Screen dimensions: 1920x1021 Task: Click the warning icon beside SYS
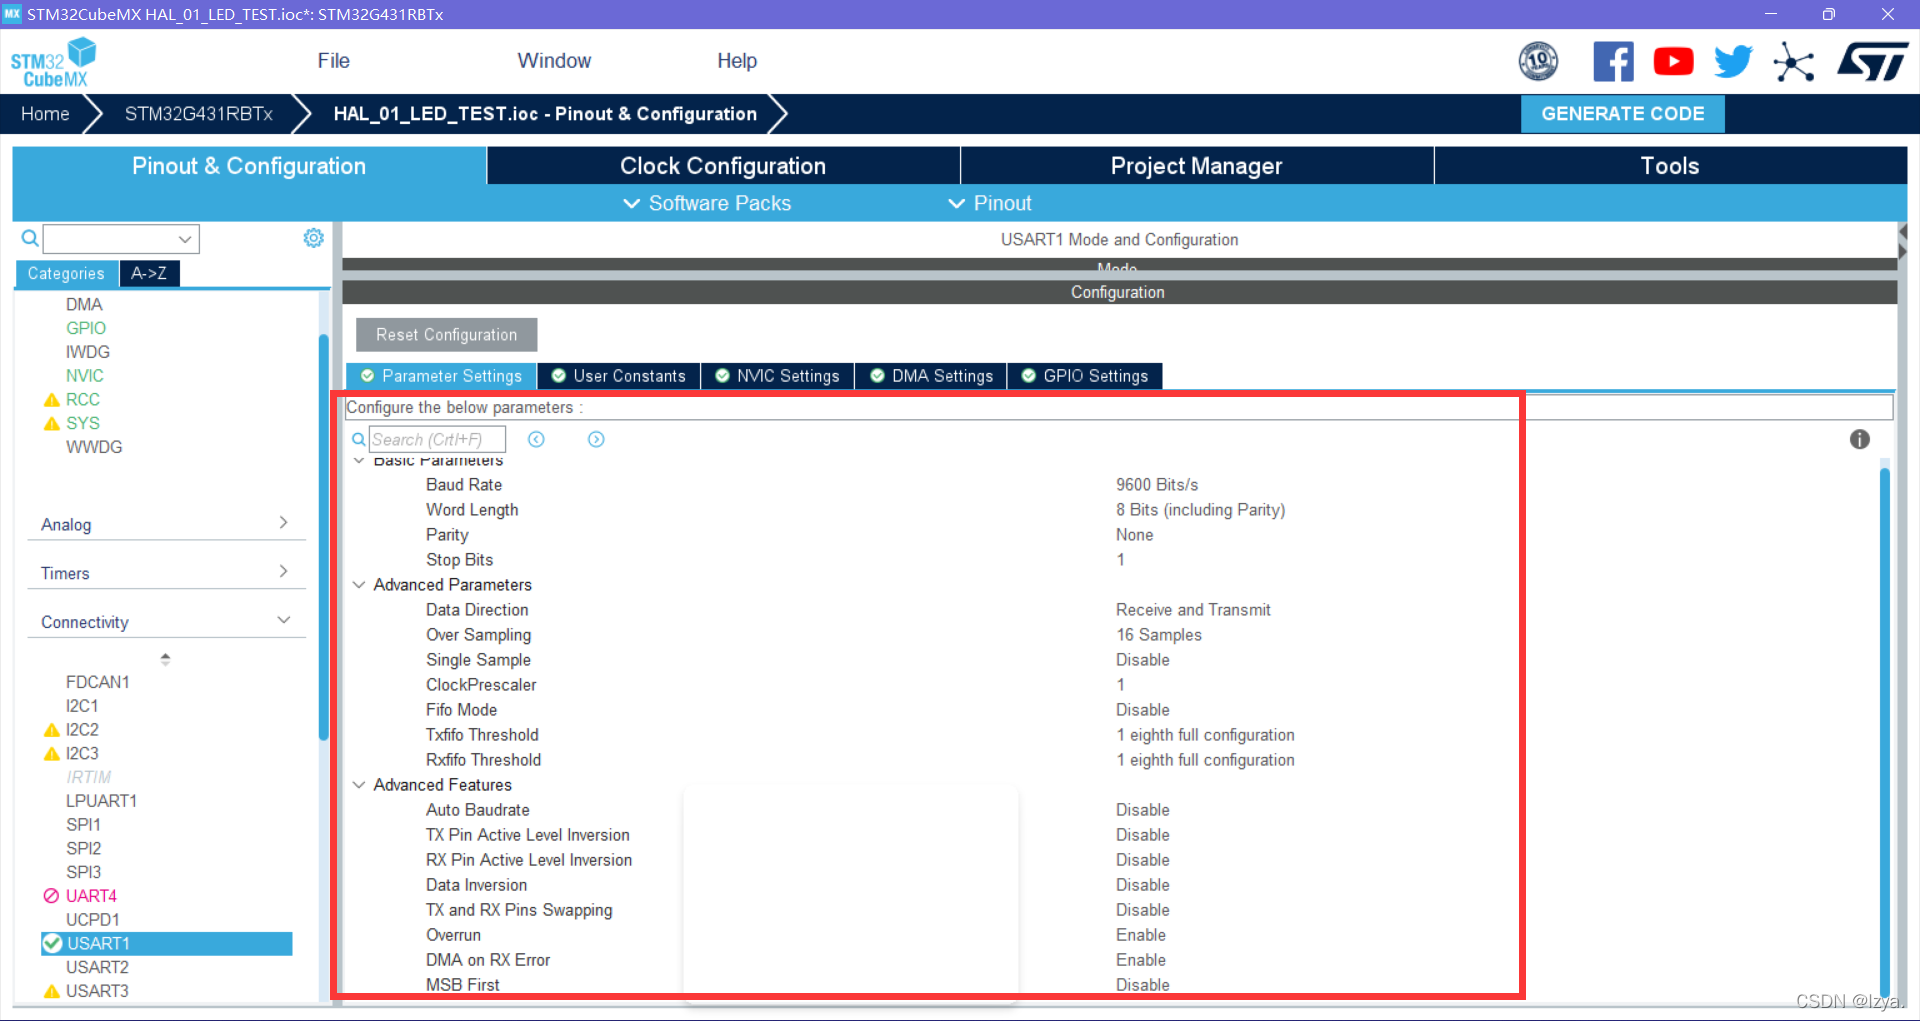tap(52, 424)
